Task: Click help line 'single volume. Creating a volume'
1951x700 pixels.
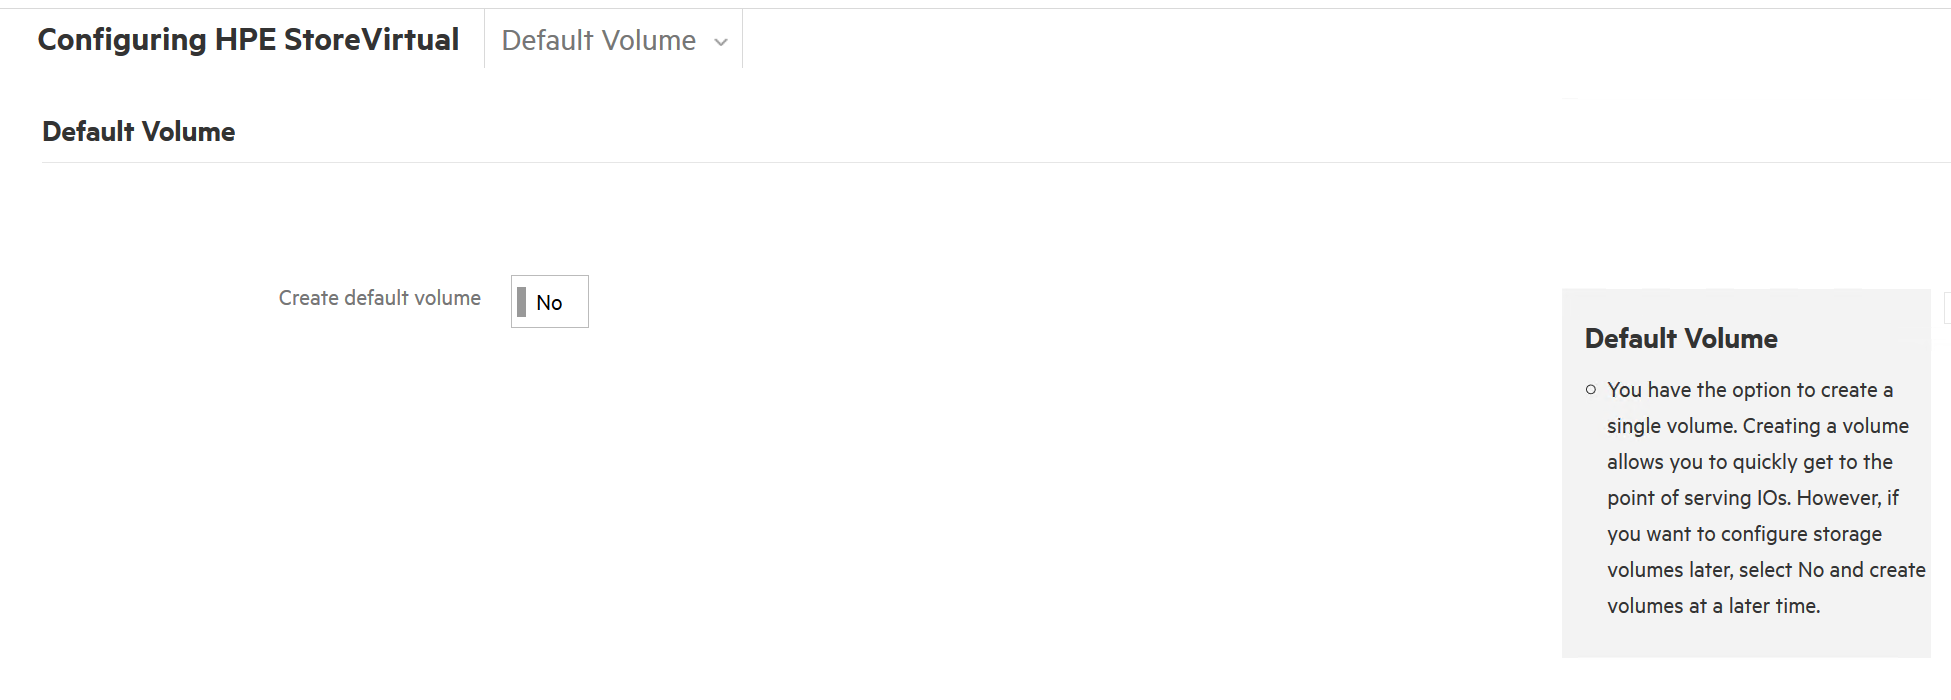Action: (1758, 426)
